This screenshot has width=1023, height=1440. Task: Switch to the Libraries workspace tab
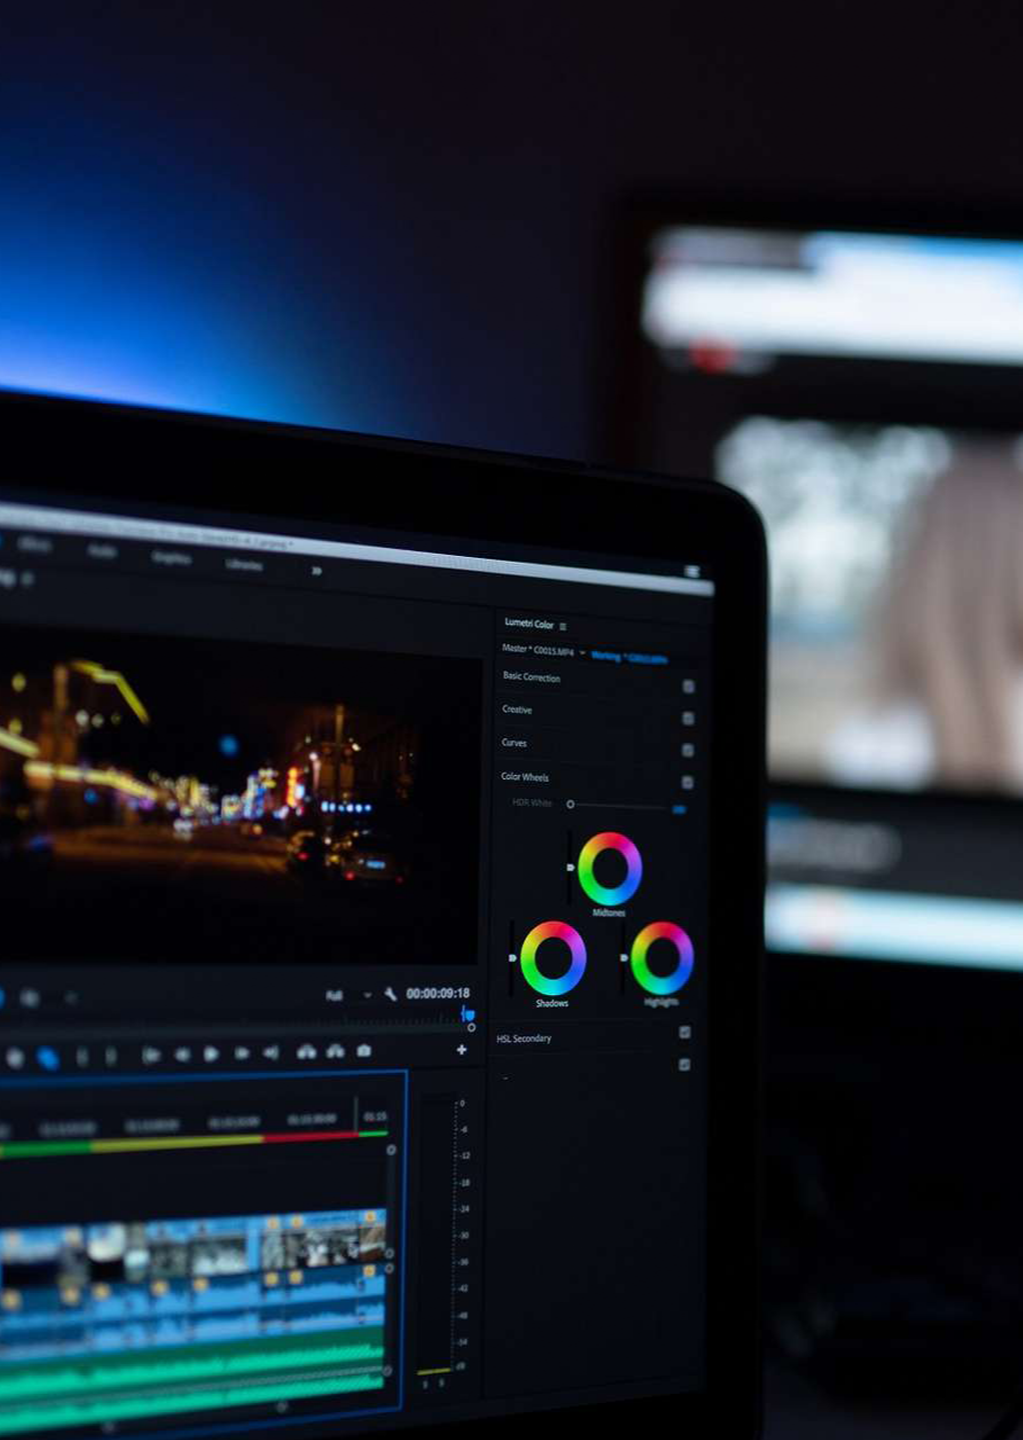(x=243, y=564)
